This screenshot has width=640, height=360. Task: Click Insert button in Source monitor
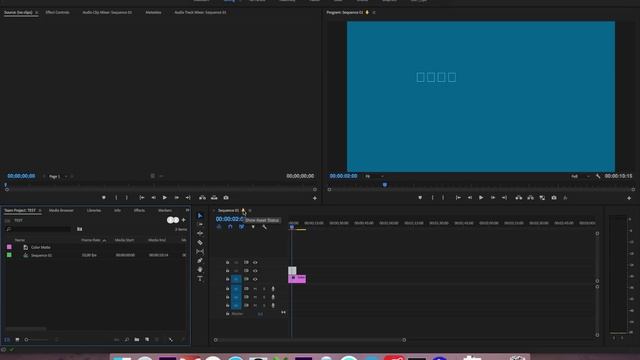(202, 198)
